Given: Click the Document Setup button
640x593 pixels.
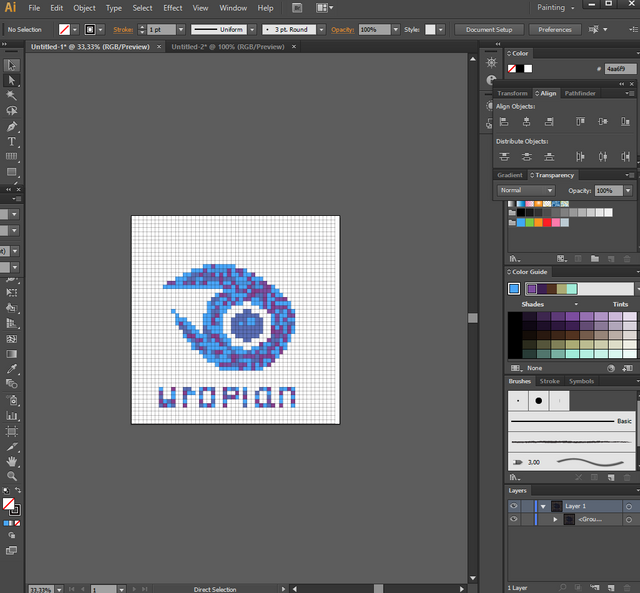Looking at the screenshot, I should click(x=489, y=30).
